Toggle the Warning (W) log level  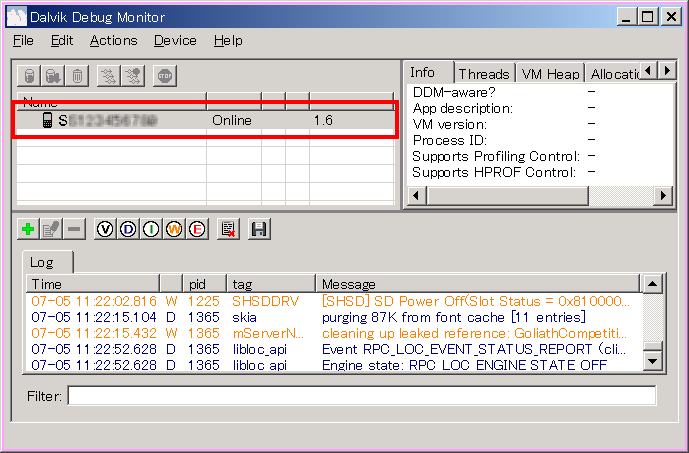[174, 229]
